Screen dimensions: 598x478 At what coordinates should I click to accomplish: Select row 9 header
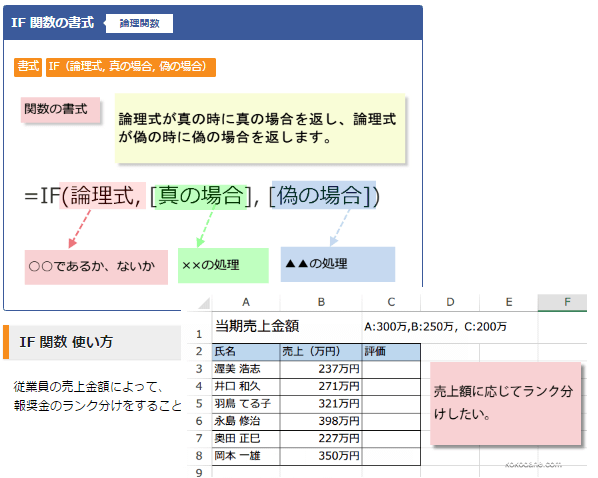(199, 472)
